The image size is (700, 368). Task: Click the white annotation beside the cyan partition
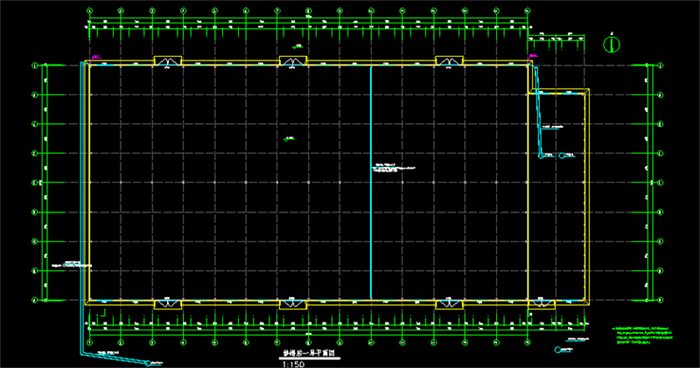pos(393,167)
